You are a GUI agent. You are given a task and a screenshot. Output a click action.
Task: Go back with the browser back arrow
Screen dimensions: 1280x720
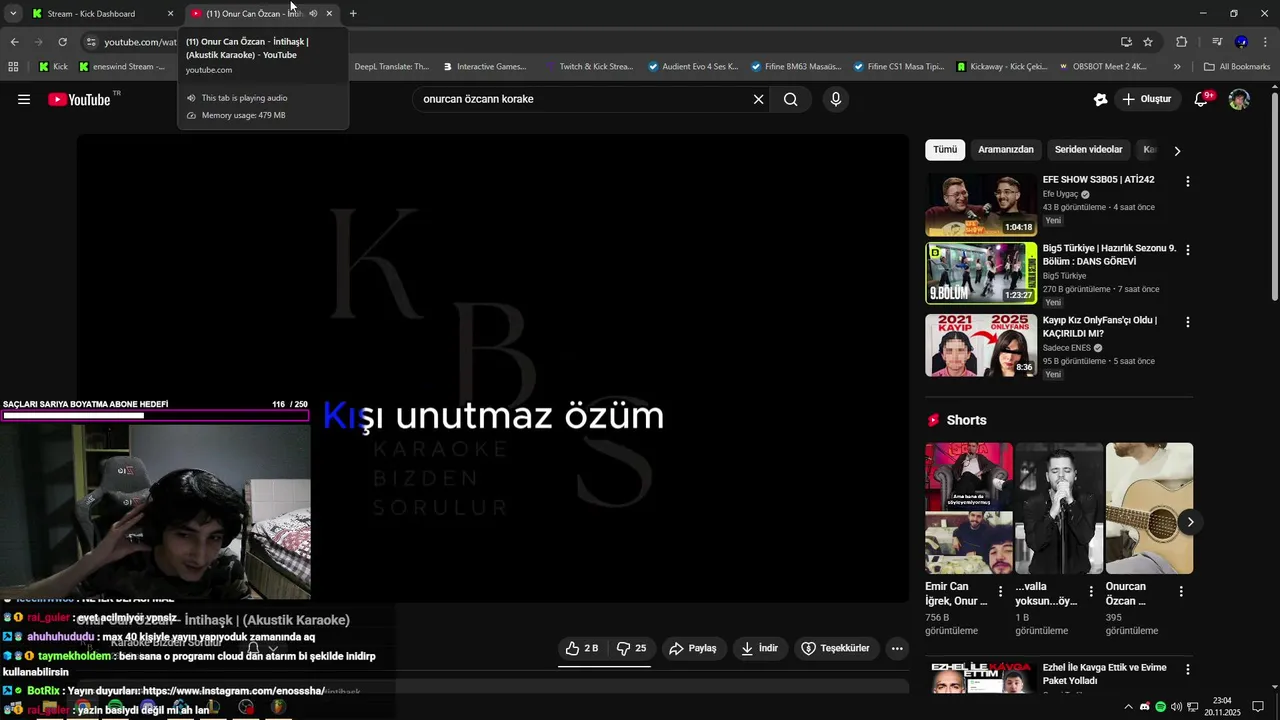coord(14,42)
